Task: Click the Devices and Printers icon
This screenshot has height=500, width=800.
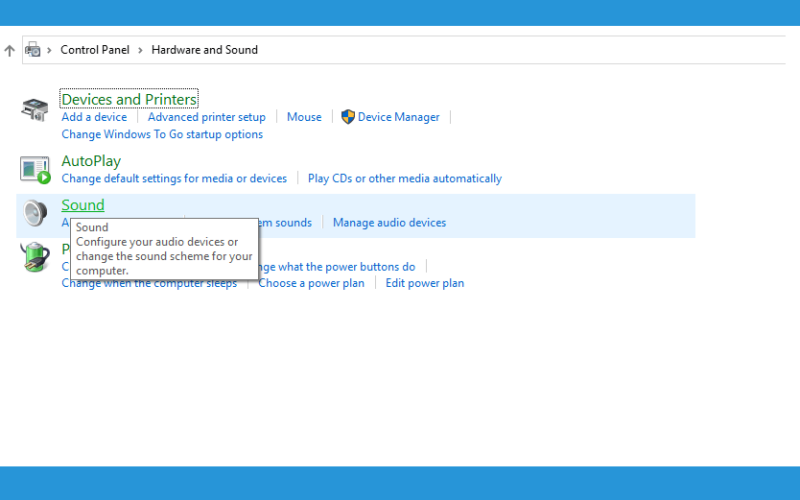Action: pyautogui.click(x=35, y=109)
